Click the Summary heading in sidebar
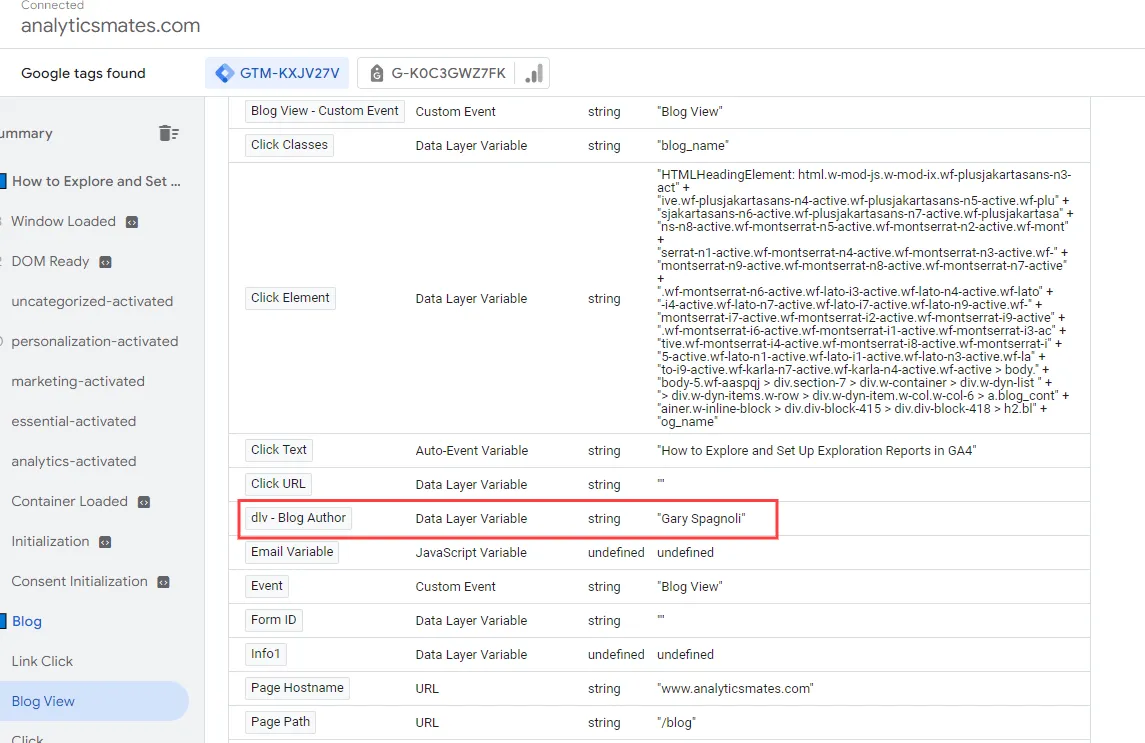Viewport: 1145px width, 743px height. tap(26, 134)
